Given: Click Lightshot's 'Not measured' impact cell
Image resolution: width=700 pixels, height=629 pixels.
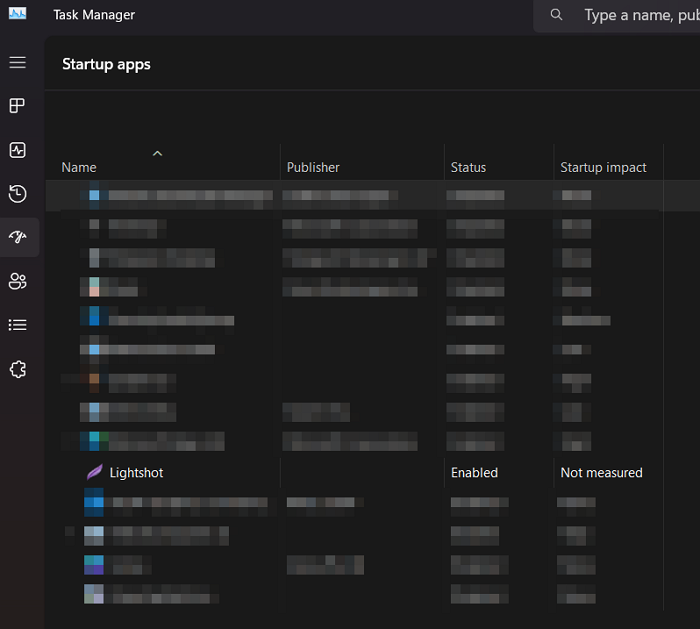Looking at the screenshot, I should pos(601,472).
